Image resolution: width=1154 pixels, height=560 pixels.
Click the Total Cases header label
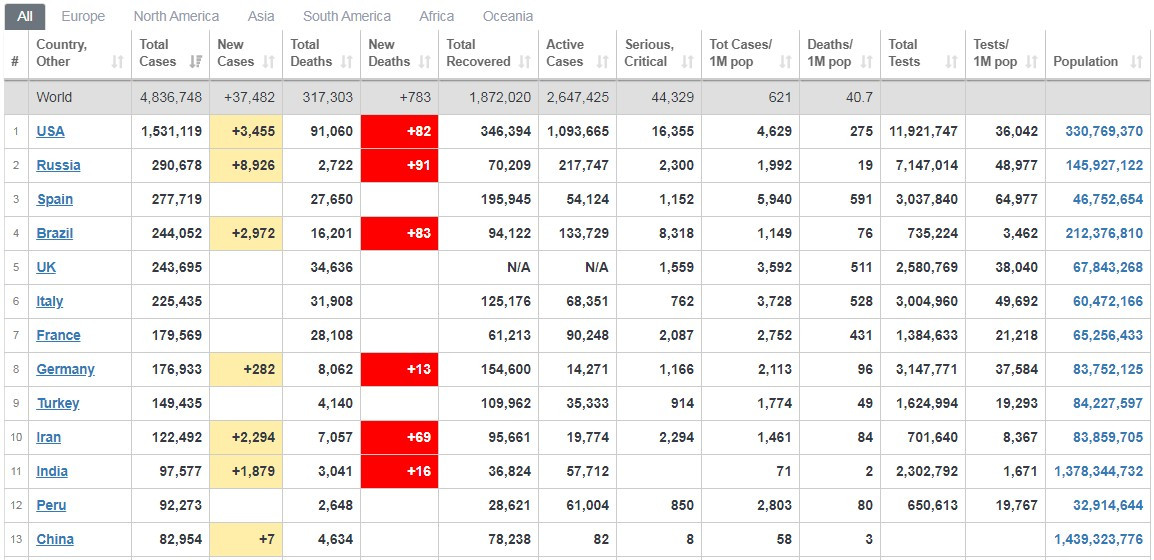tap(157, 53)
